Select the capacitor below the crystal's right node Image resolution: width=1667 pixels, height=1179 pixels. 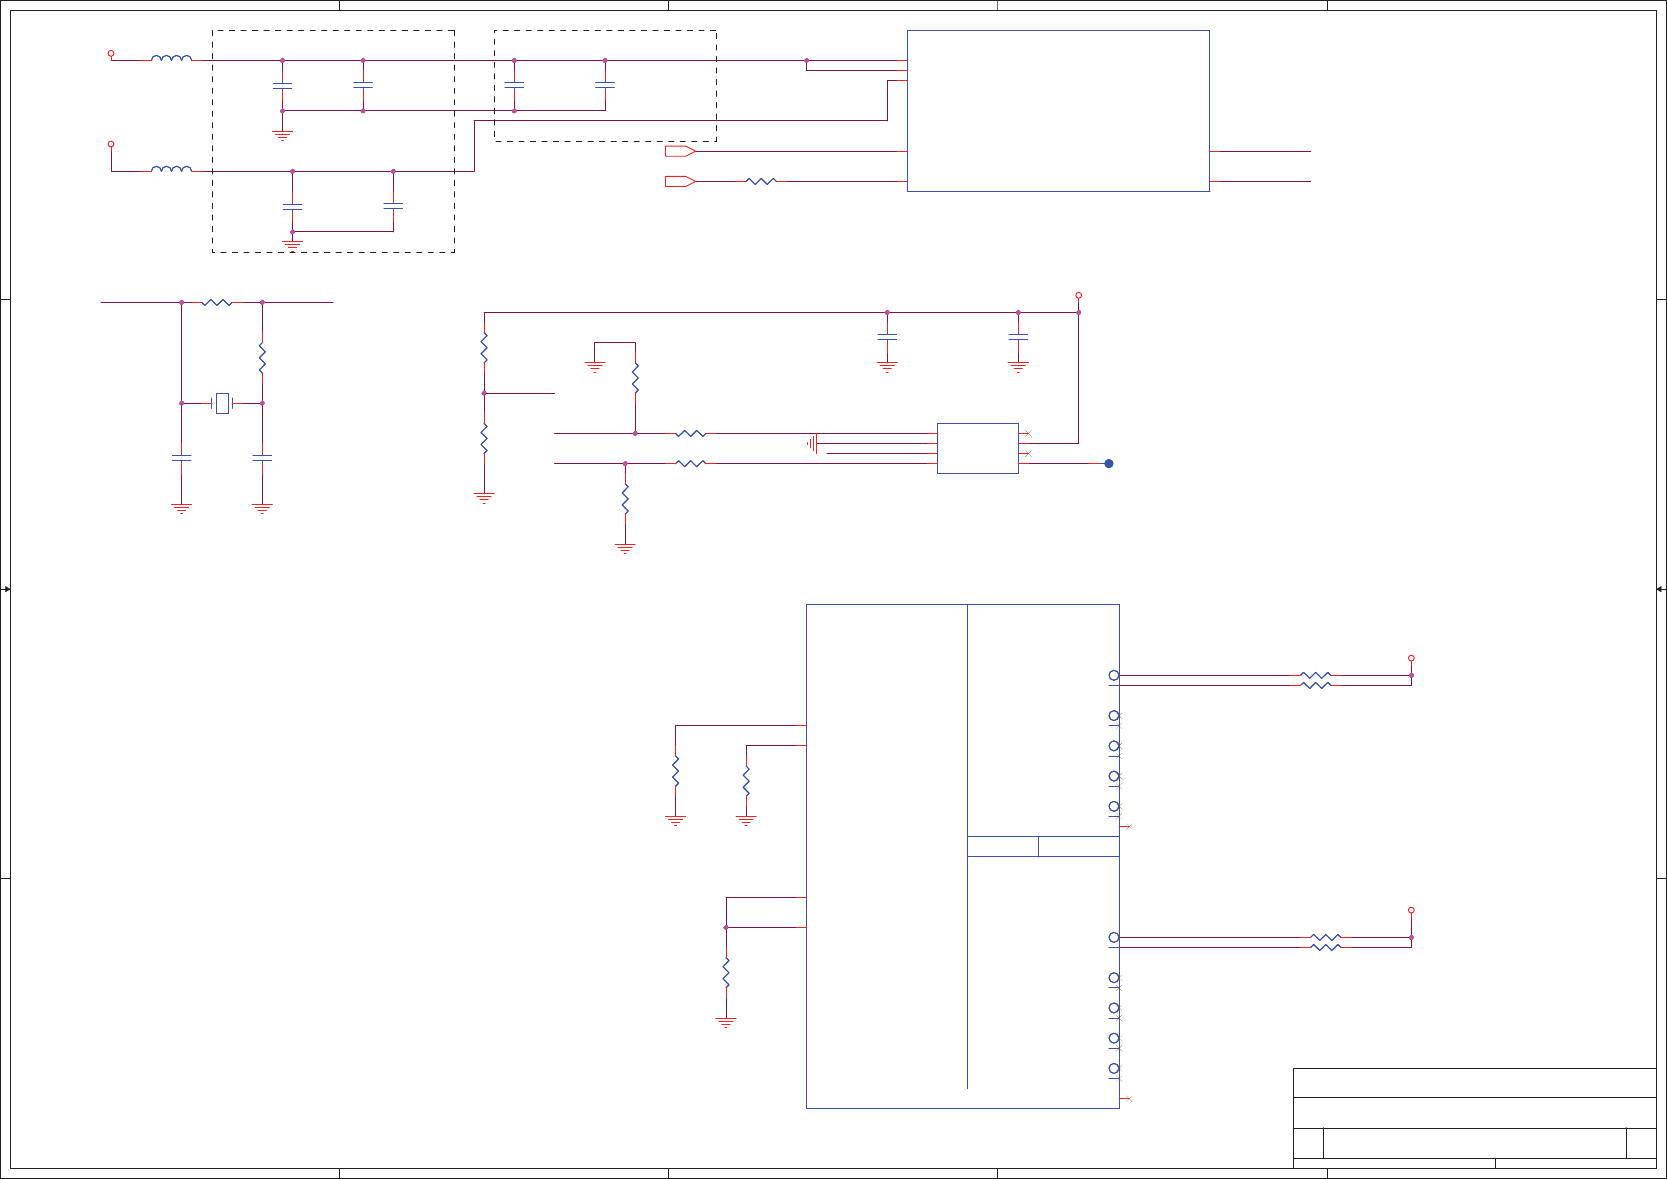click(x=262, y=458)
